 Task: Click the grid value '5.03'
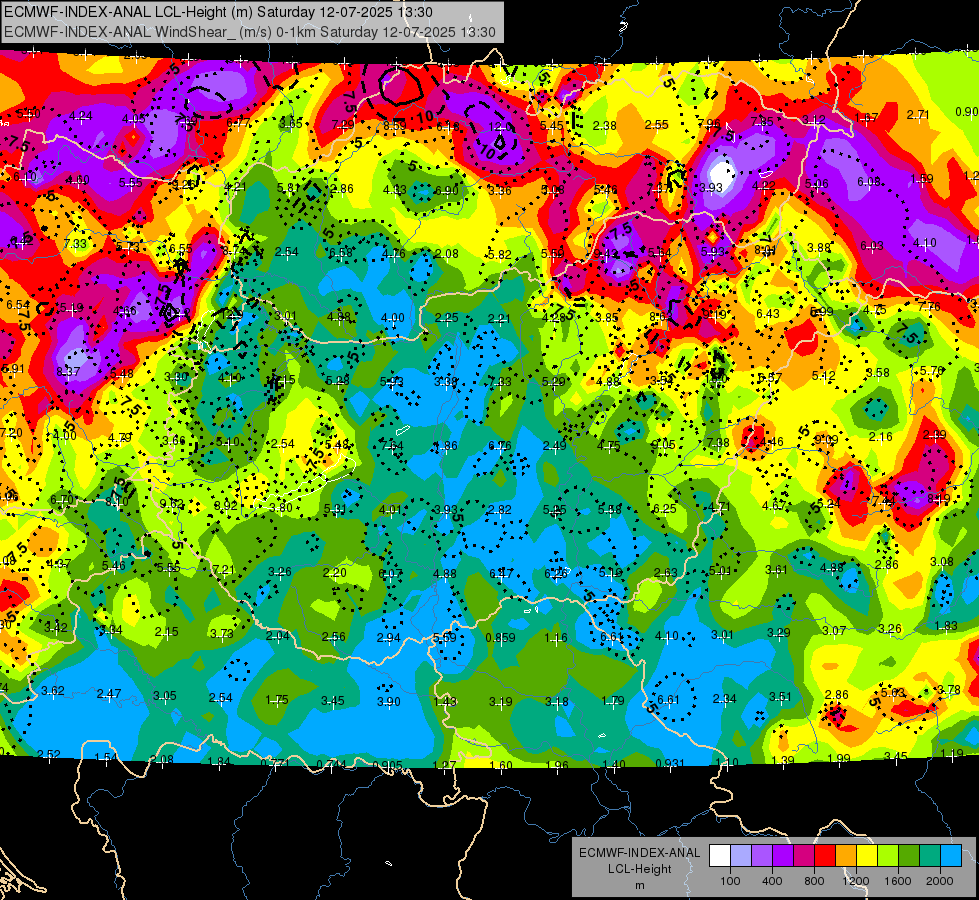pyautogui.click(x=893, y=692)
